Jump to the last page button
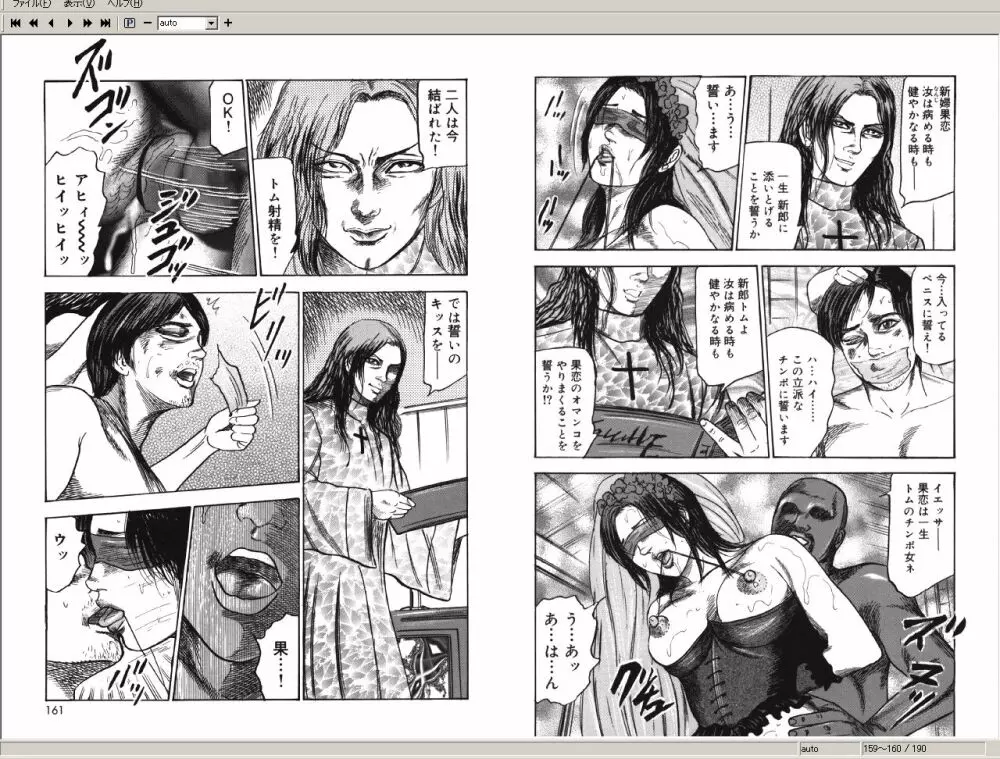1000x759 pixels. pyautogui.click(x=105, y=22)
